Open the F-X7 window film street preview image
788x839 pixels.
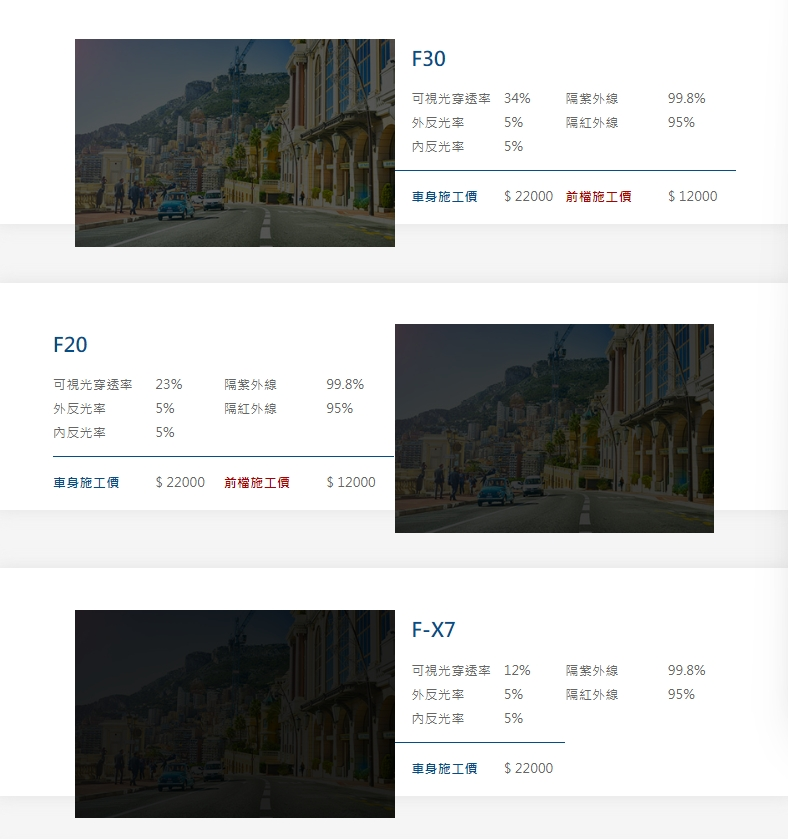pos(235,714)
